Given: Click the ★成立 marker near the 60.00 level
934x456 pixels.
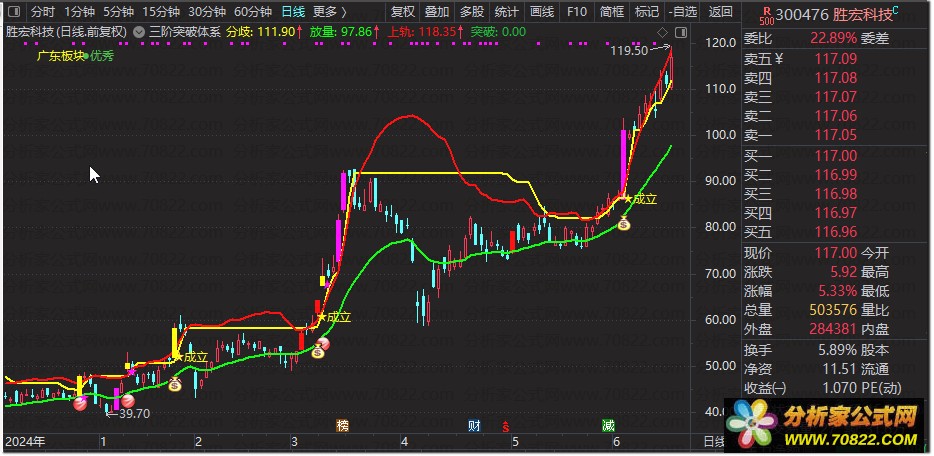Looking at the screenshot, I should 336,318.
